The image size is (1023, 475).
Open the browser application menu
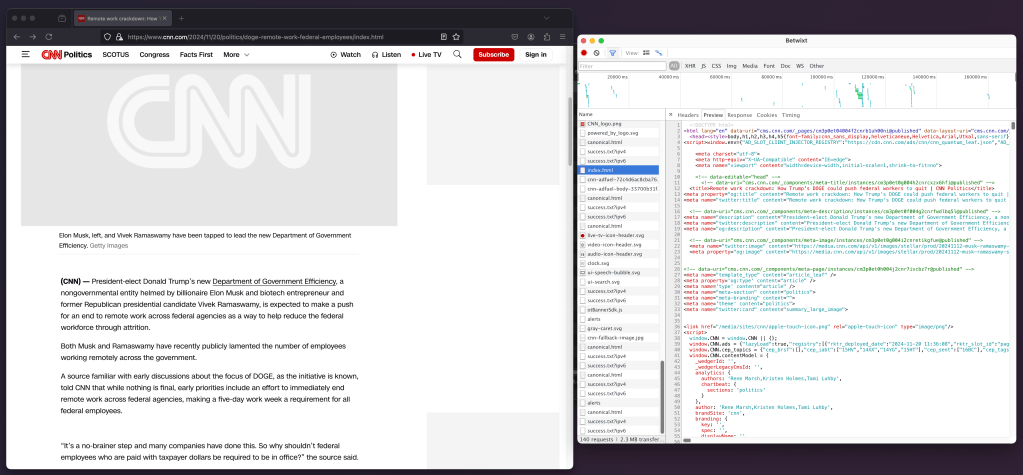(562, 36)
